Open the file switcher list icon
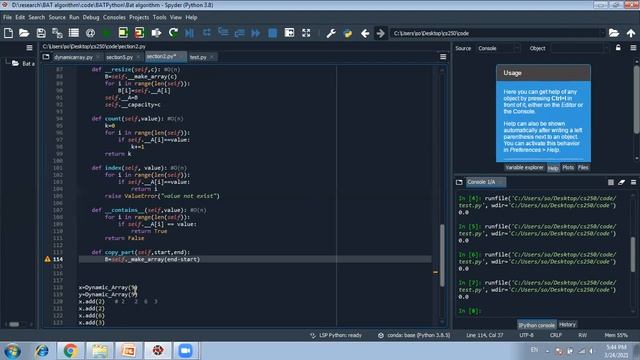This screenshot has height=360, width=640. [73, 33]
